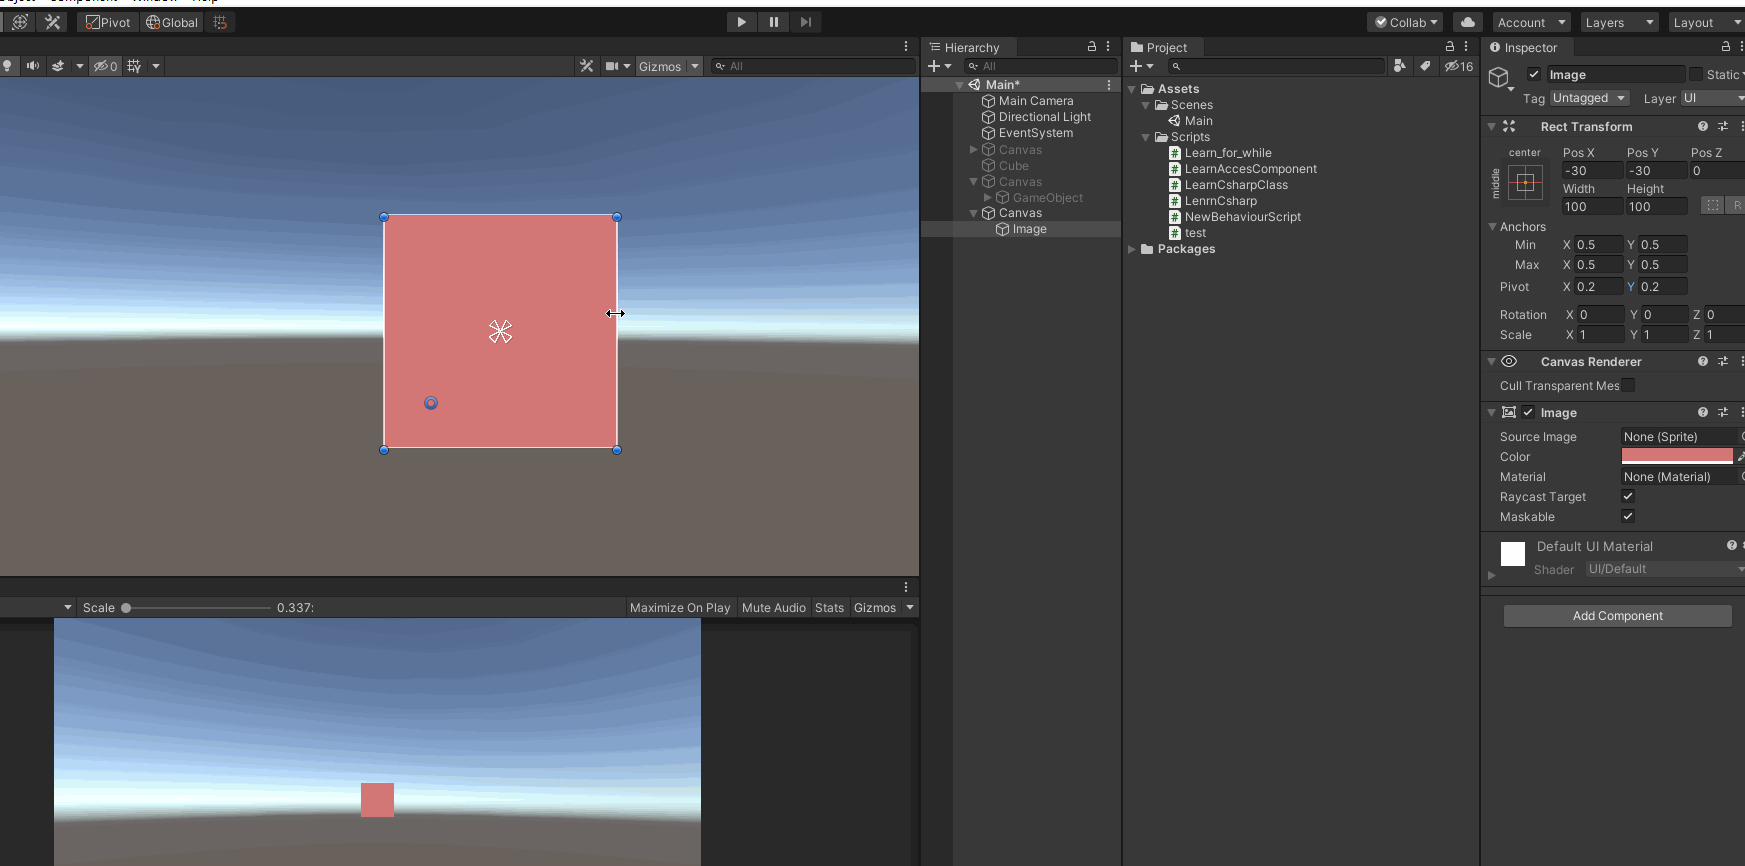Click the Project search field
The height and width of the screenshot is (866, 1745).
(x=1277, y=66)
